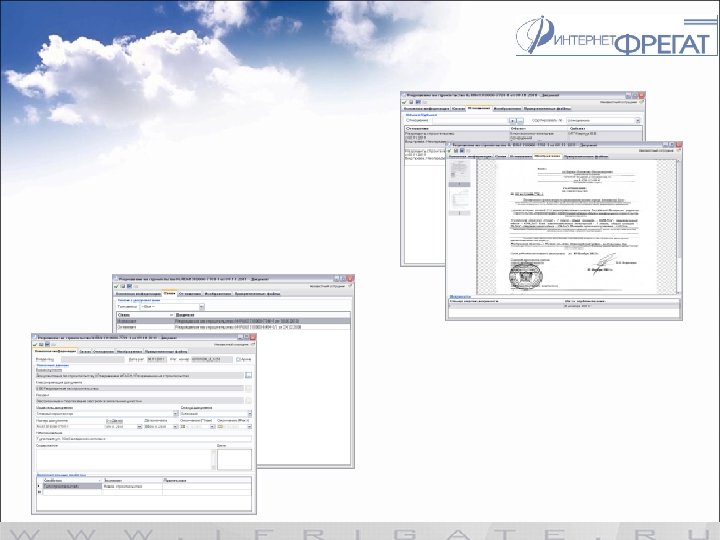Close the document image window
The height and width of the screenshot is (540, 720).
click(x=679, y=145)
